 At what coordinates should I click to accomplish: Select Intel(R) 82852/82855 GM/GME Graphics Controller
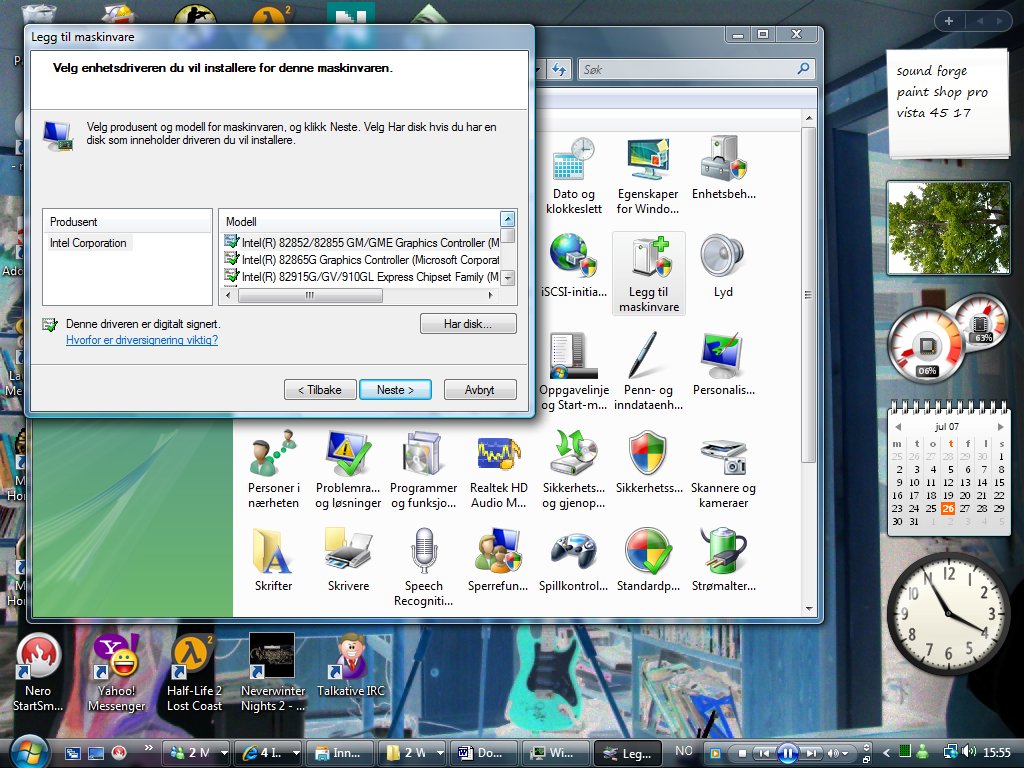361,242
